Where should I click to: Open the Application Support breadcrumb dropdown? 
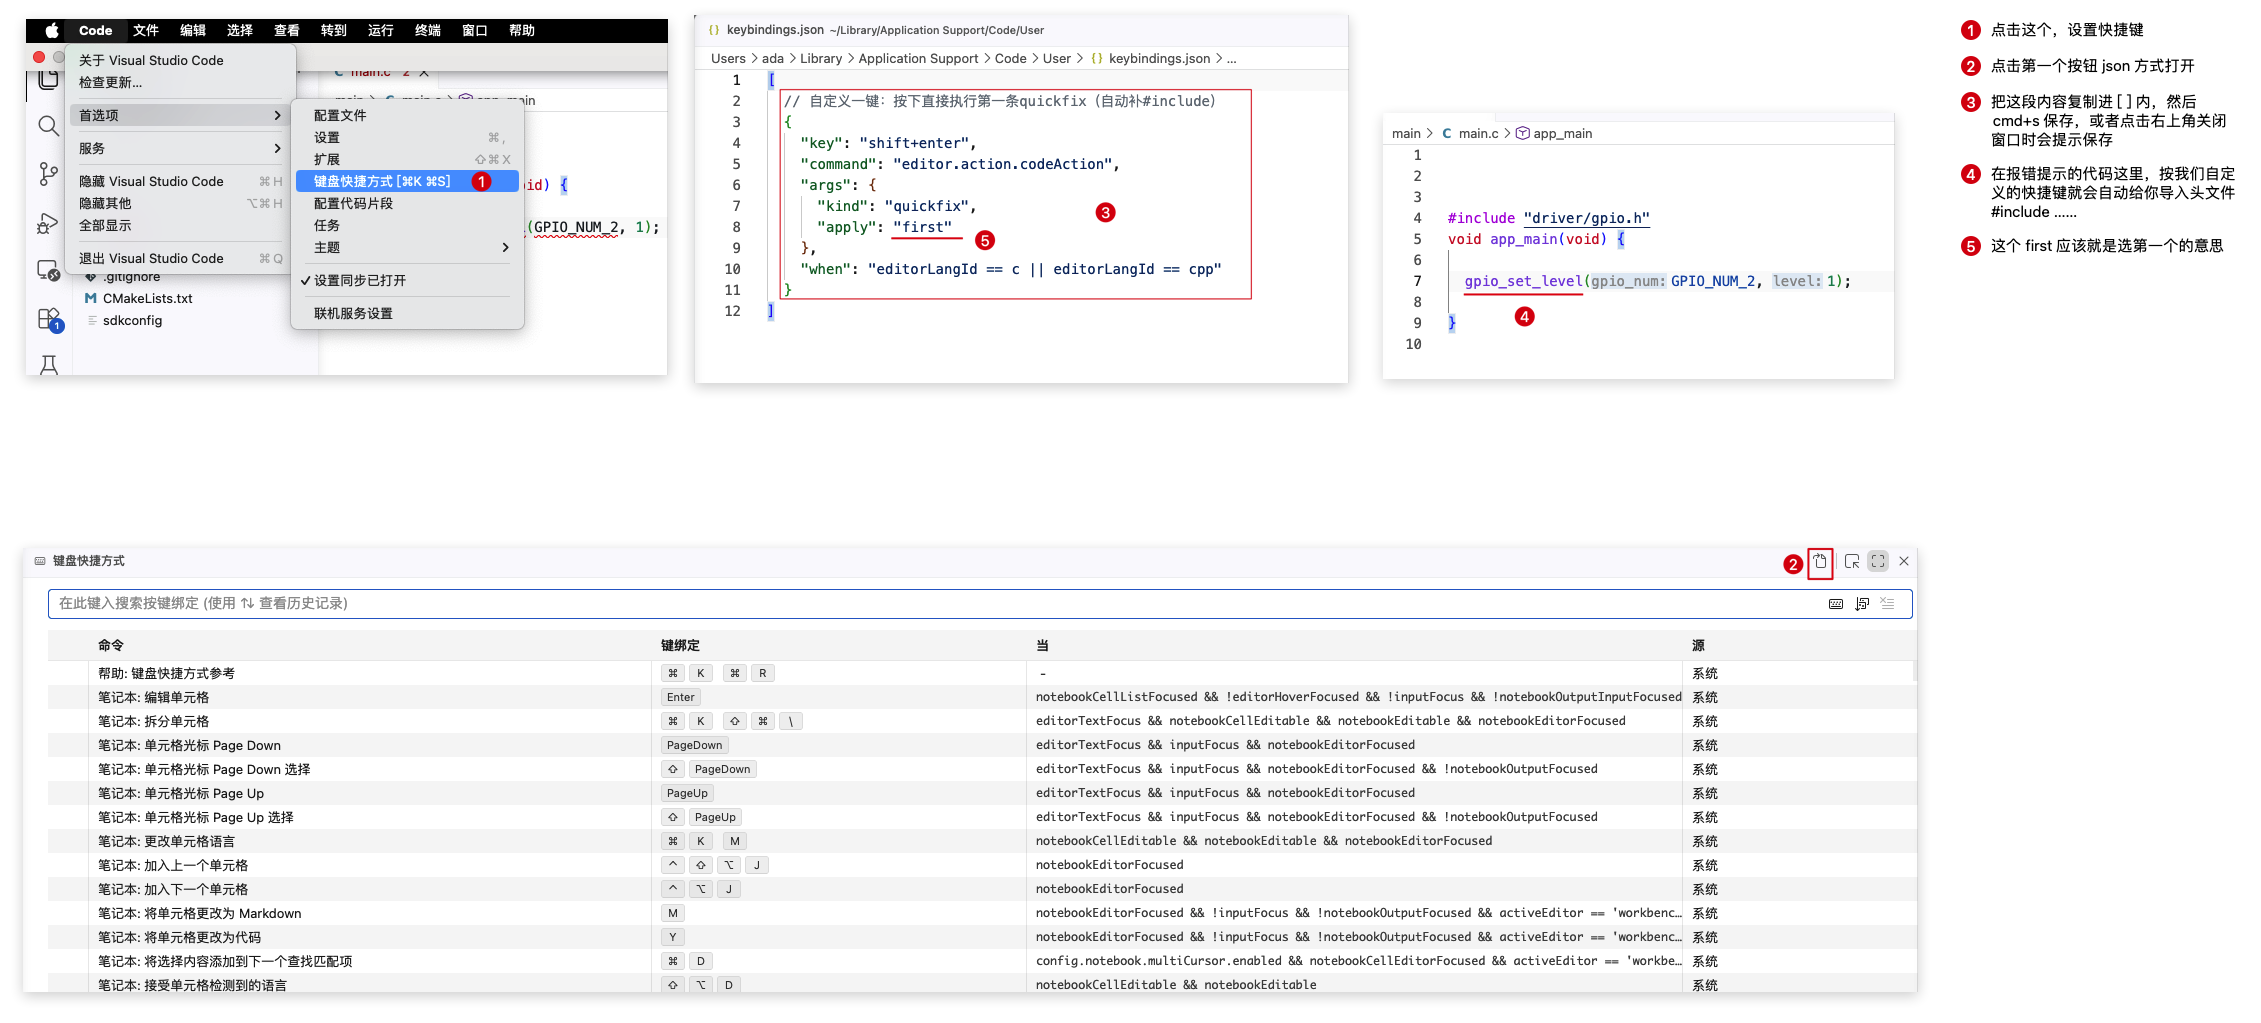pos(918,59)
